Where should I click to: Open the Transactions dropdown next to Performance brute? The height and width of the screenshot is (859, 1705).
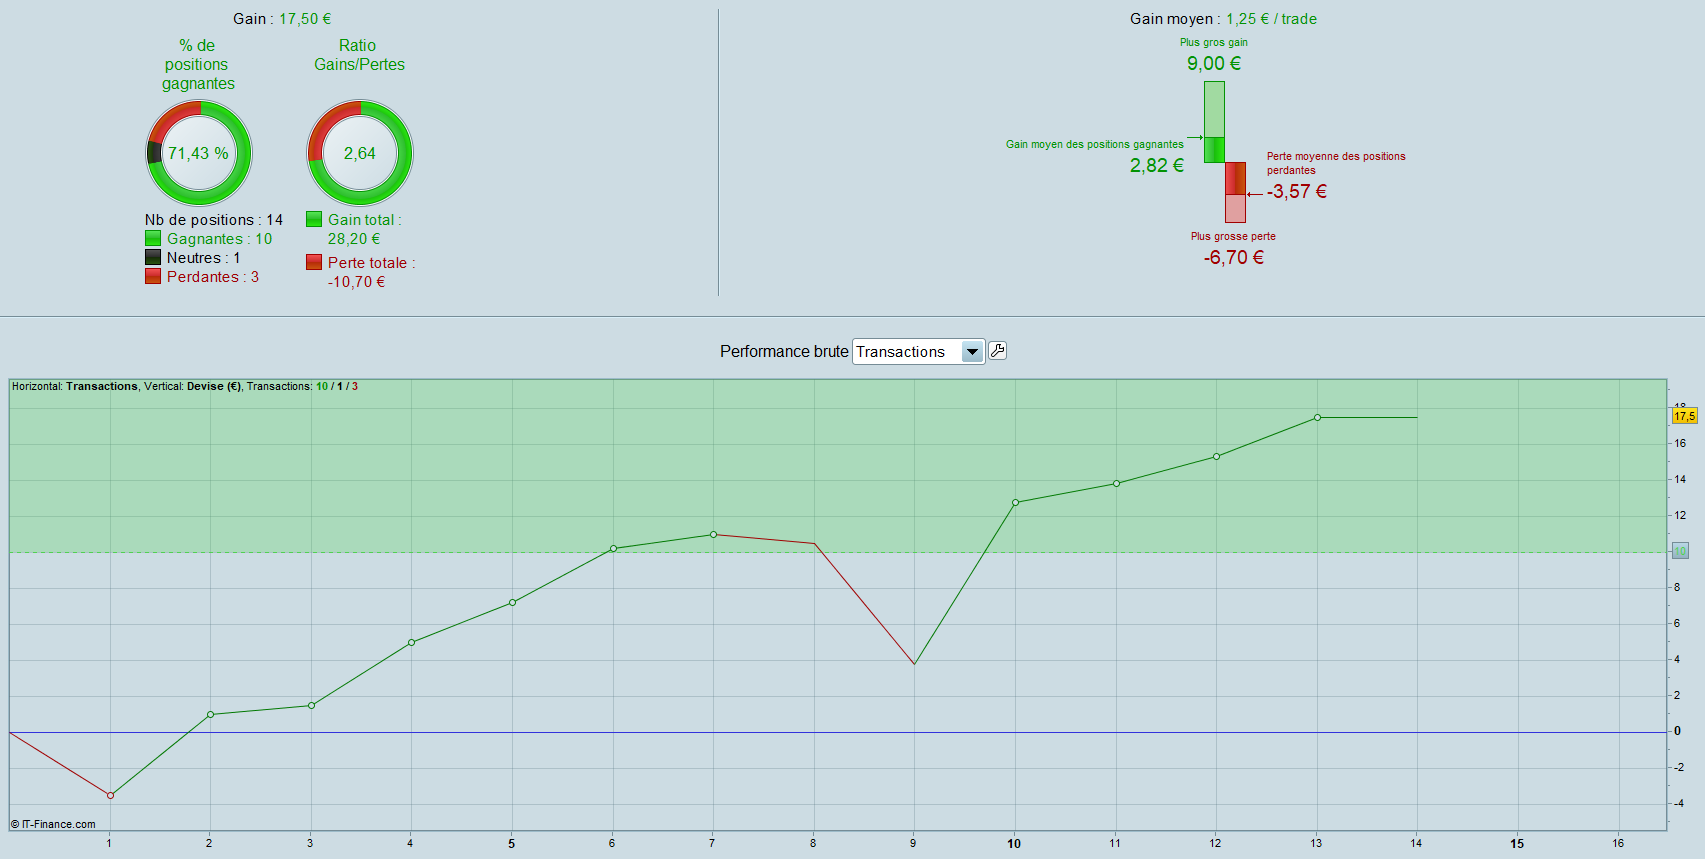[918, 352]
